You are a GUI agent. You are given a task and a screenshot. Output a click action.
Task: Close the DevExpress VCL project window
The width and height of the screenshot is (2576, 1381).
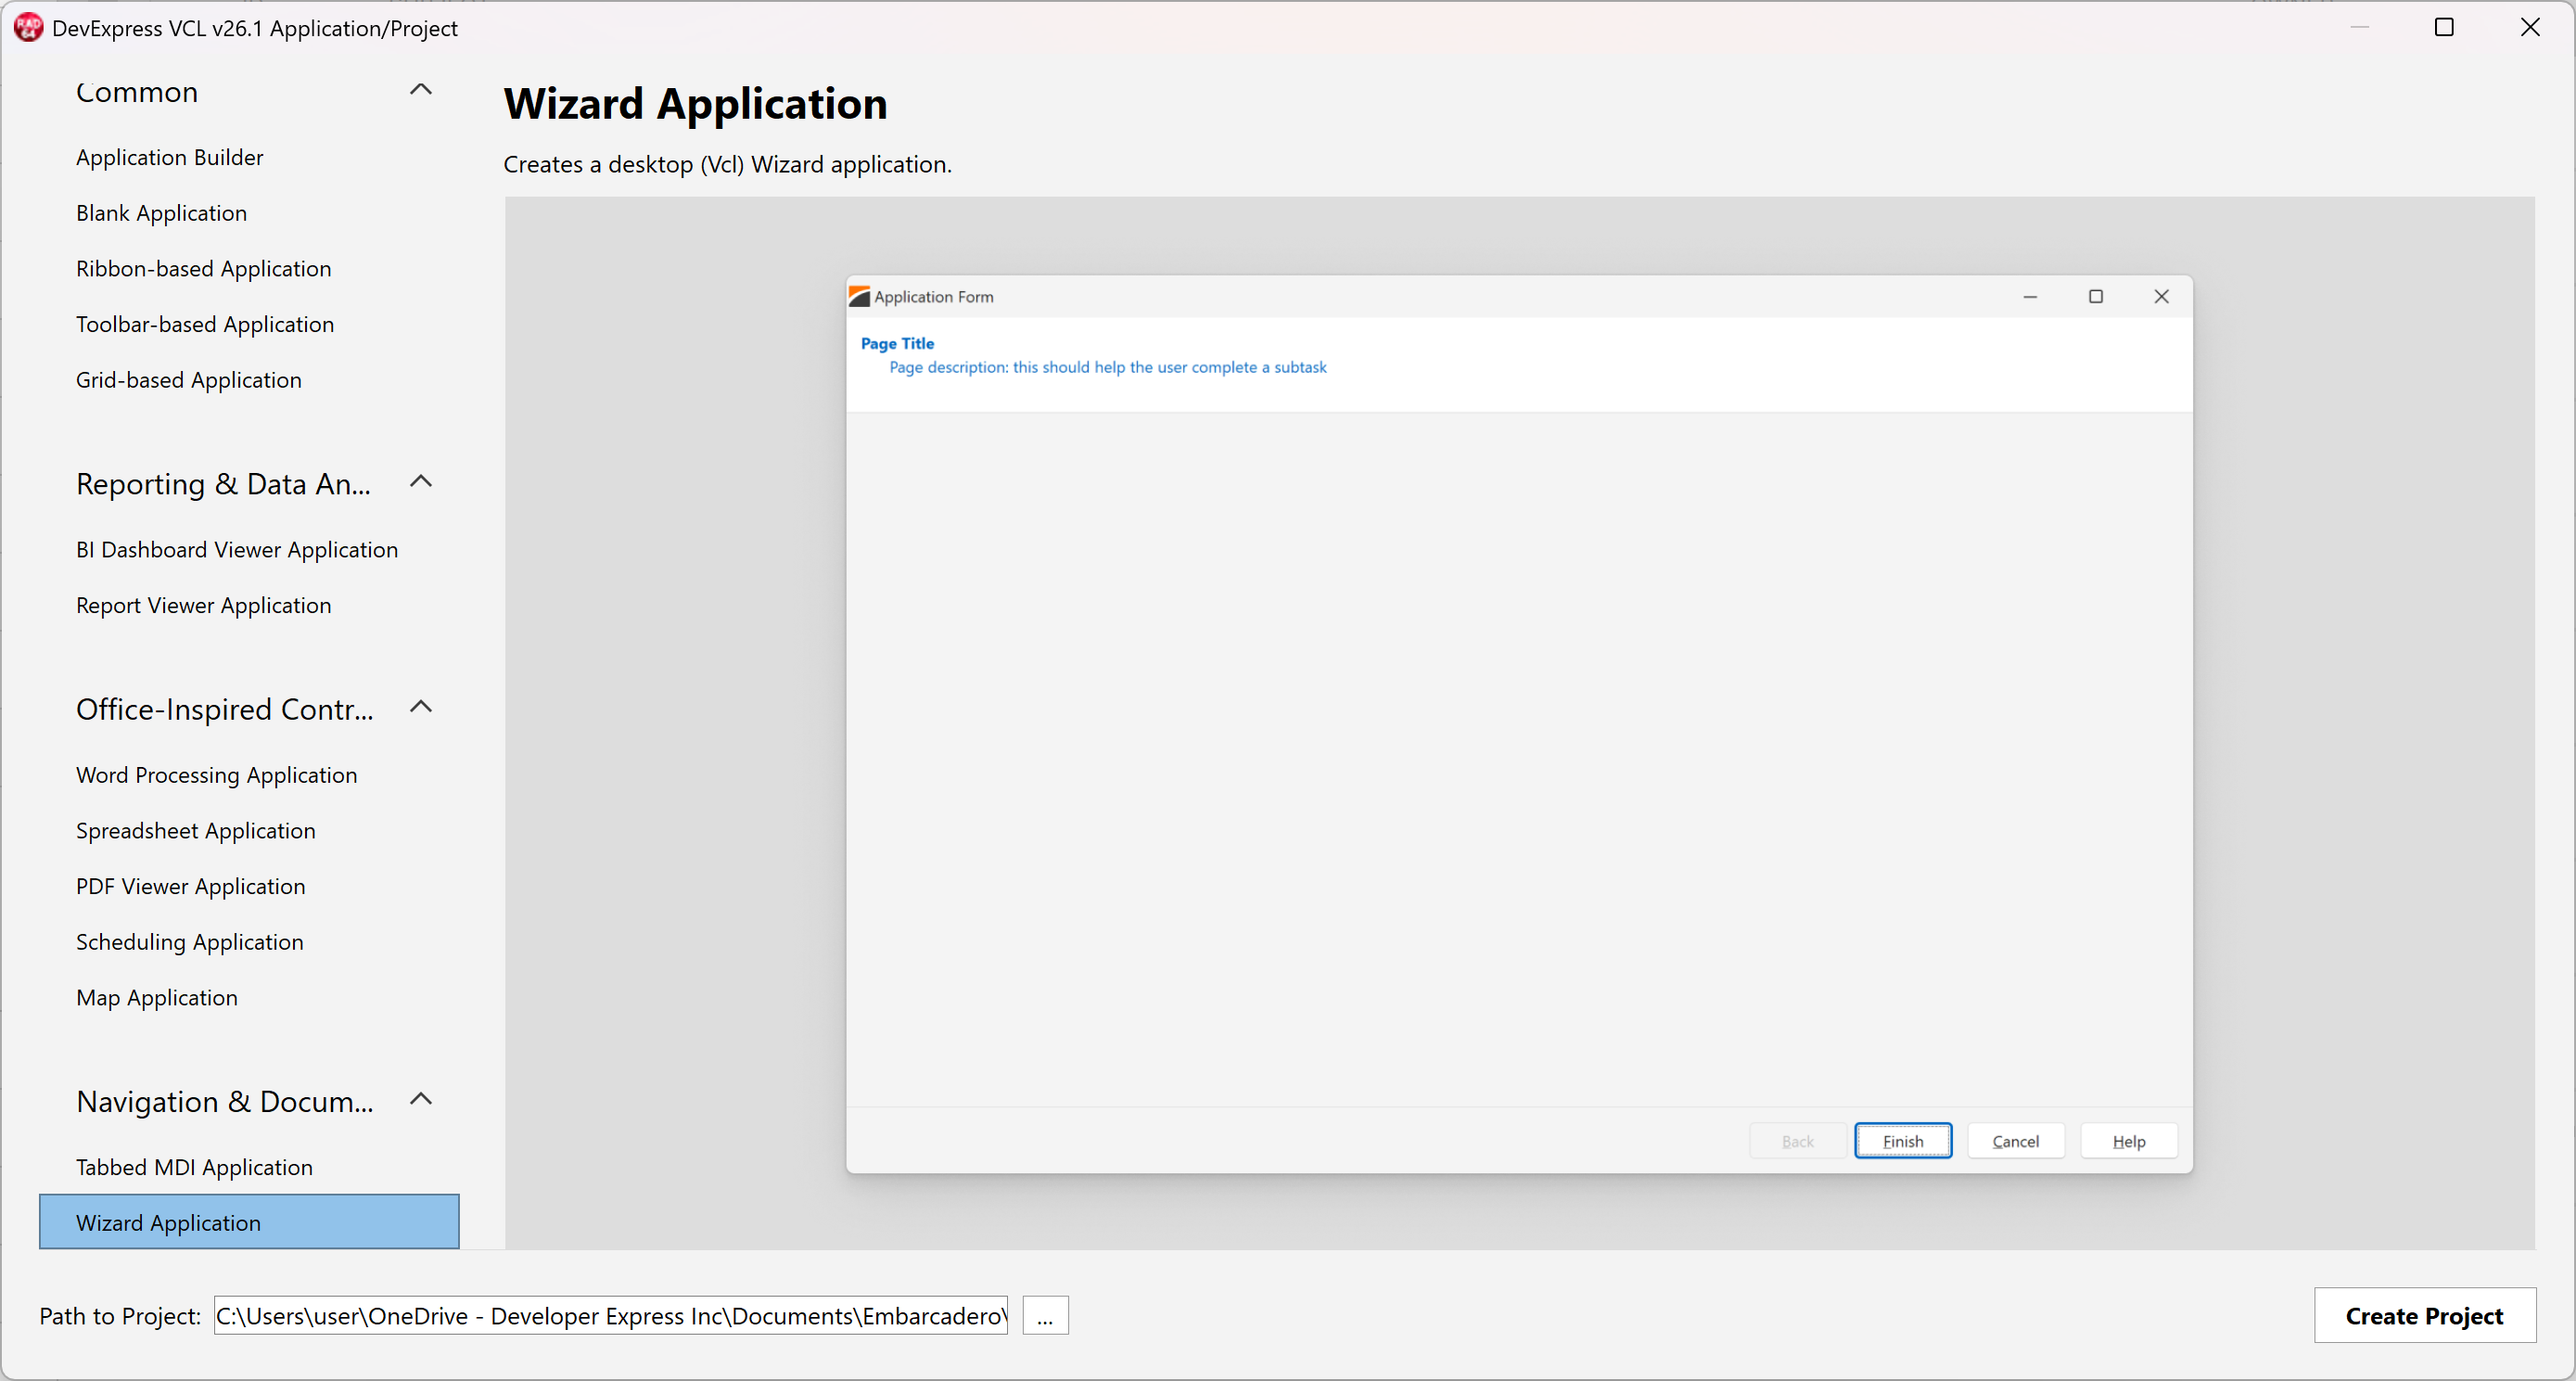tap(2529, 27)
